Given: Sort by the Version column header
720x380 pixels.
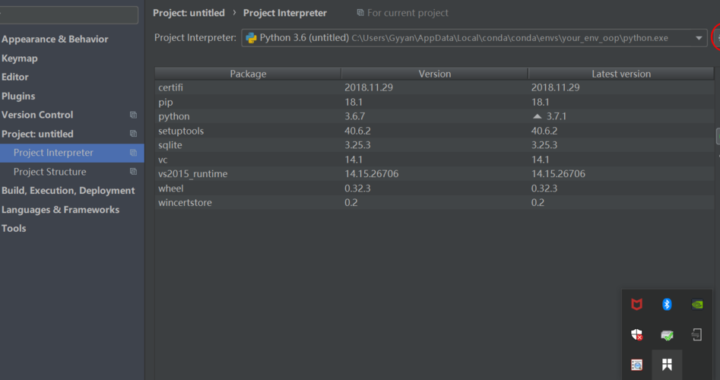Looking at the screenshot, I should click(x=434, y=74).
